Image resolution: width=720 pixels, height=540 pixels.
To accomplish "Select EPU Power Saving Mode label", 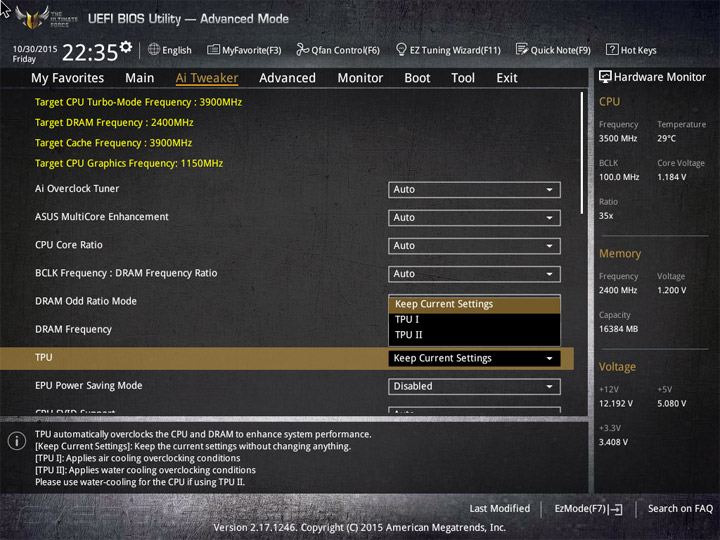I will click(89, 385).
